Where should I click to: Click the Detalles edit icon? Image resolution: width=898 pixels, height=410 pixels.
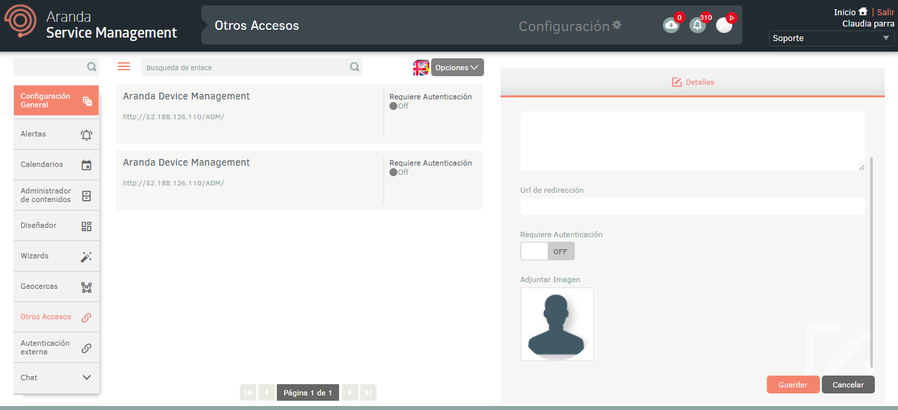point(676,82)
